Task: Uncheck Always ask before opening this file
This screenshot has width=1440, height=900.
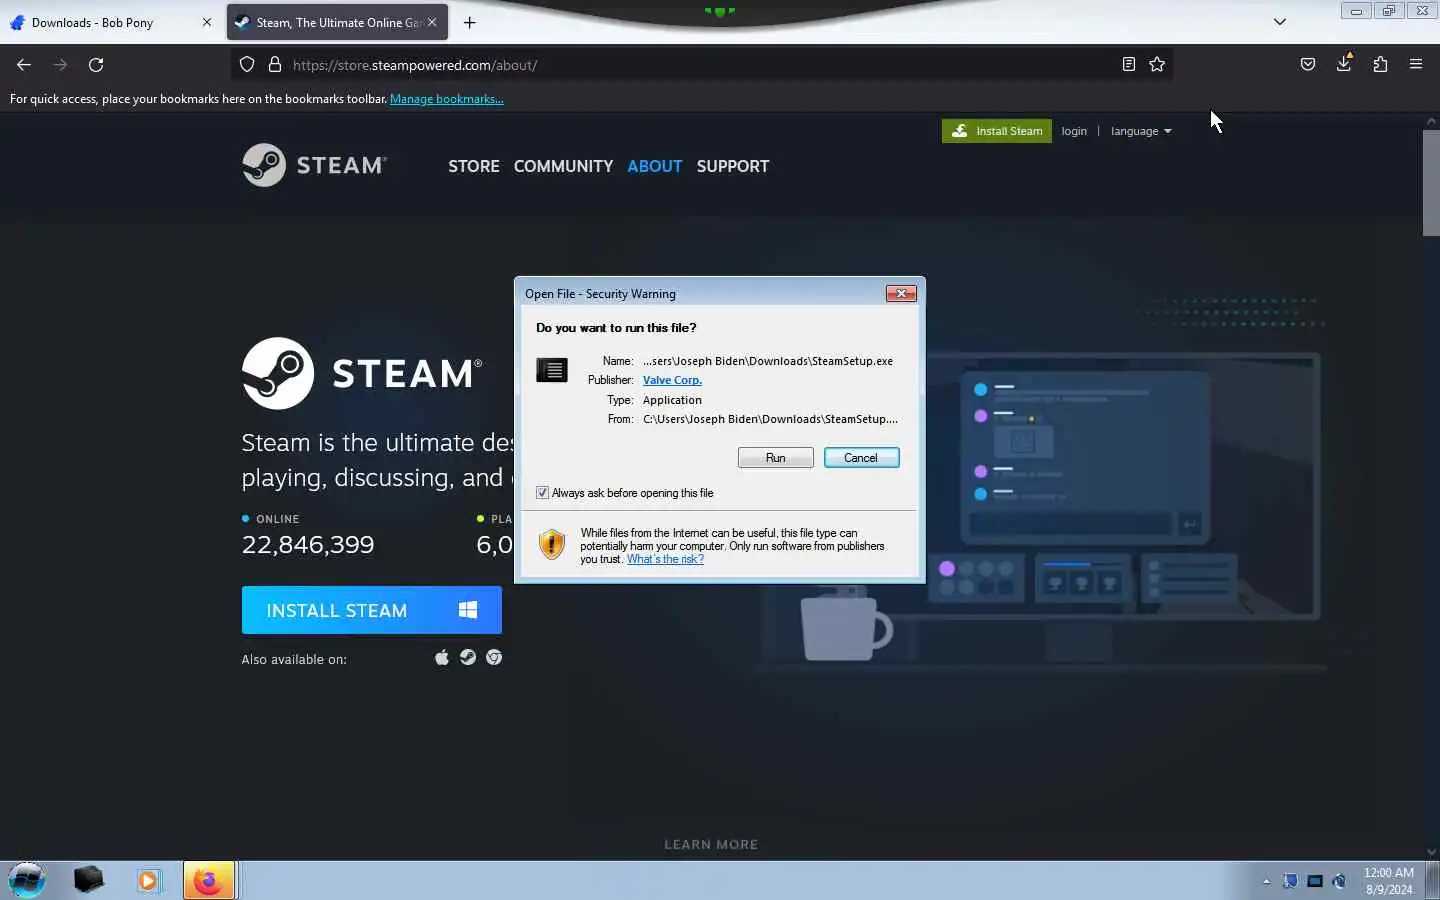Action: click(x=542, y=493)
